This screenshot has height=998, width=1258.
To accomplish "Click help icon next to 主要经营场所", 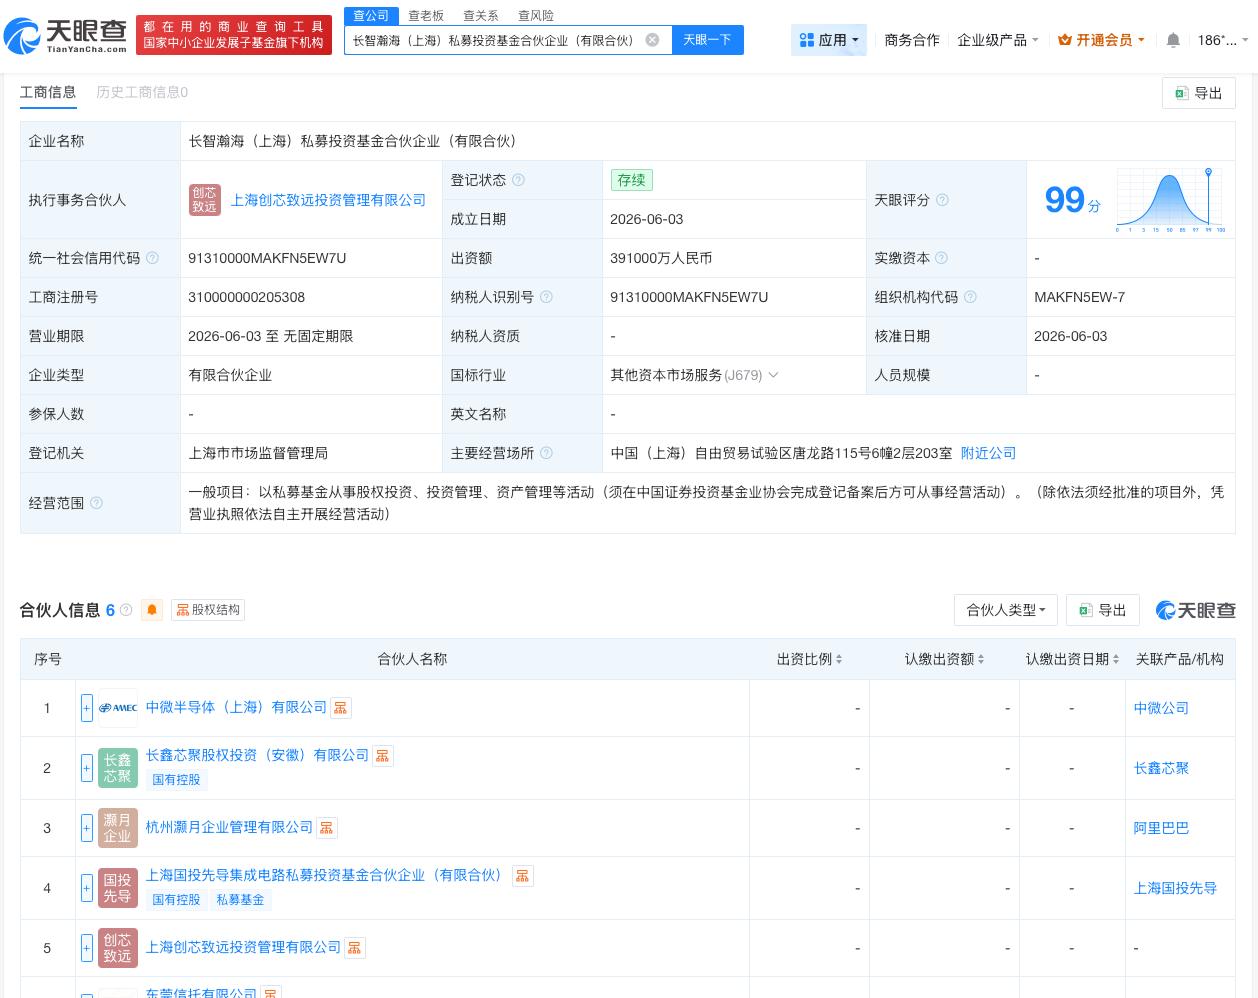I will coord(546,453).
